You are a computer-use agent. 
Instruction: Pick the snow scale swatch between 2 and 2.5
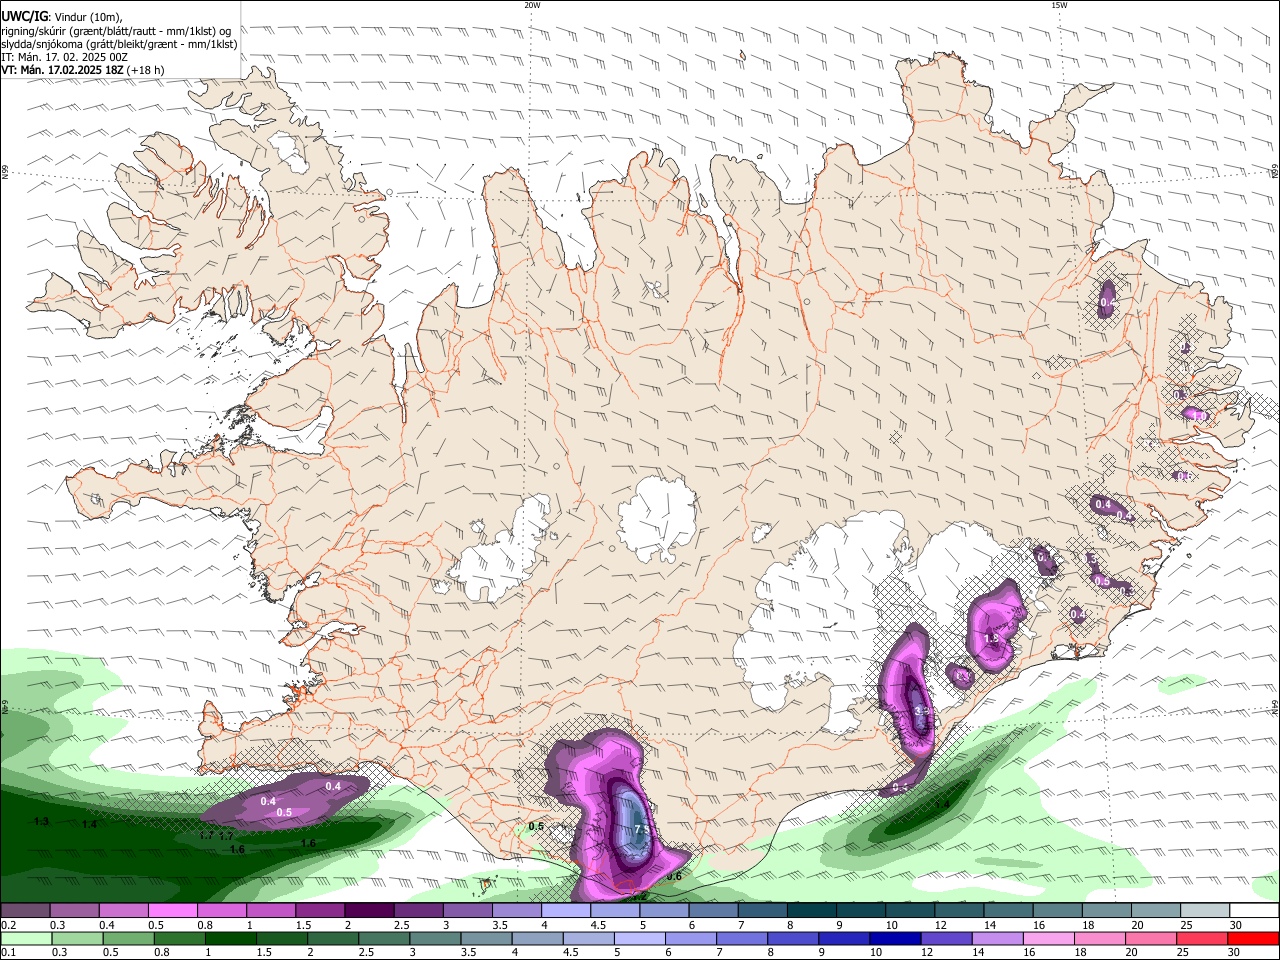click(x=368, y=911)
